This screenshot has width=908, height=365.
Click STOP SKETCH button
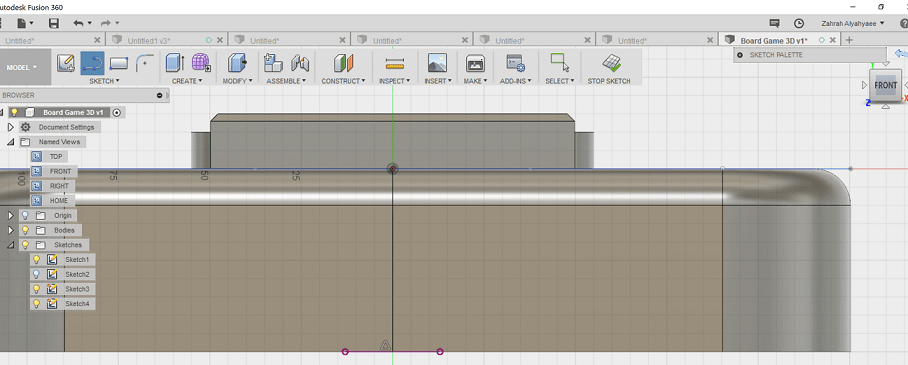(609, 81)
